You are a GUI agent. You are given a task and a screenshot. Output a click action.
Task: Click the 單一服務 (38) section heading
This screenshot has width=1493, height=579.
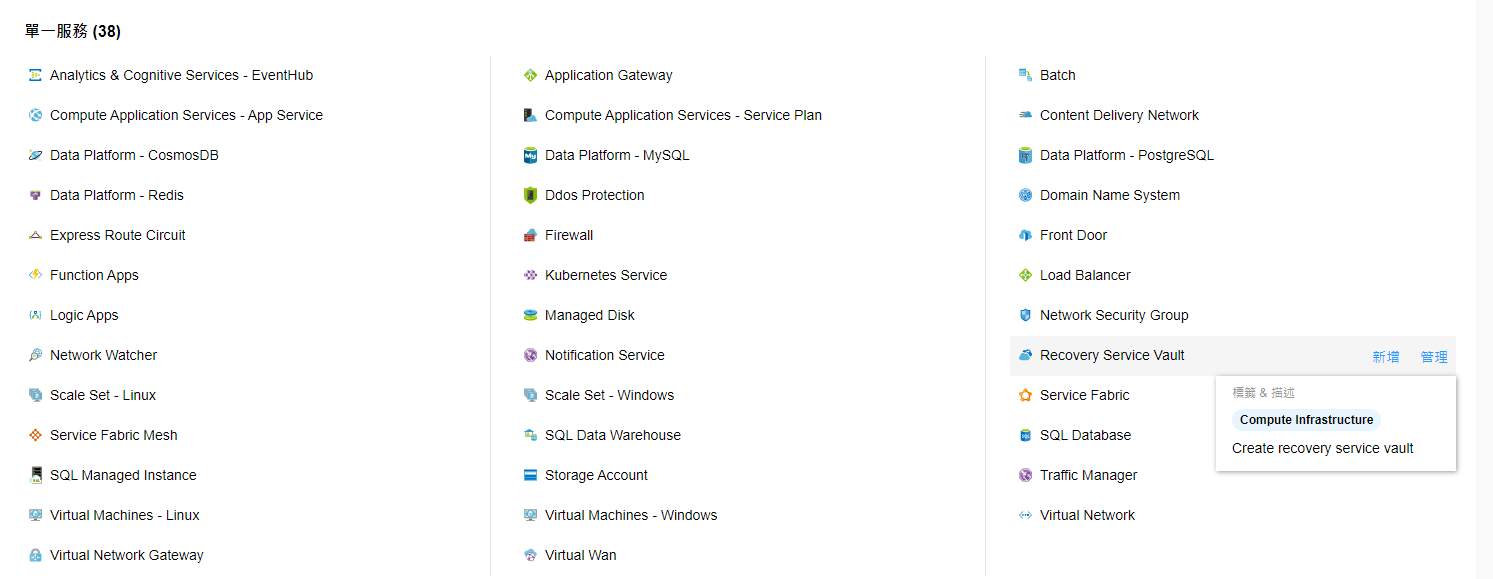[x=73, y=31]
